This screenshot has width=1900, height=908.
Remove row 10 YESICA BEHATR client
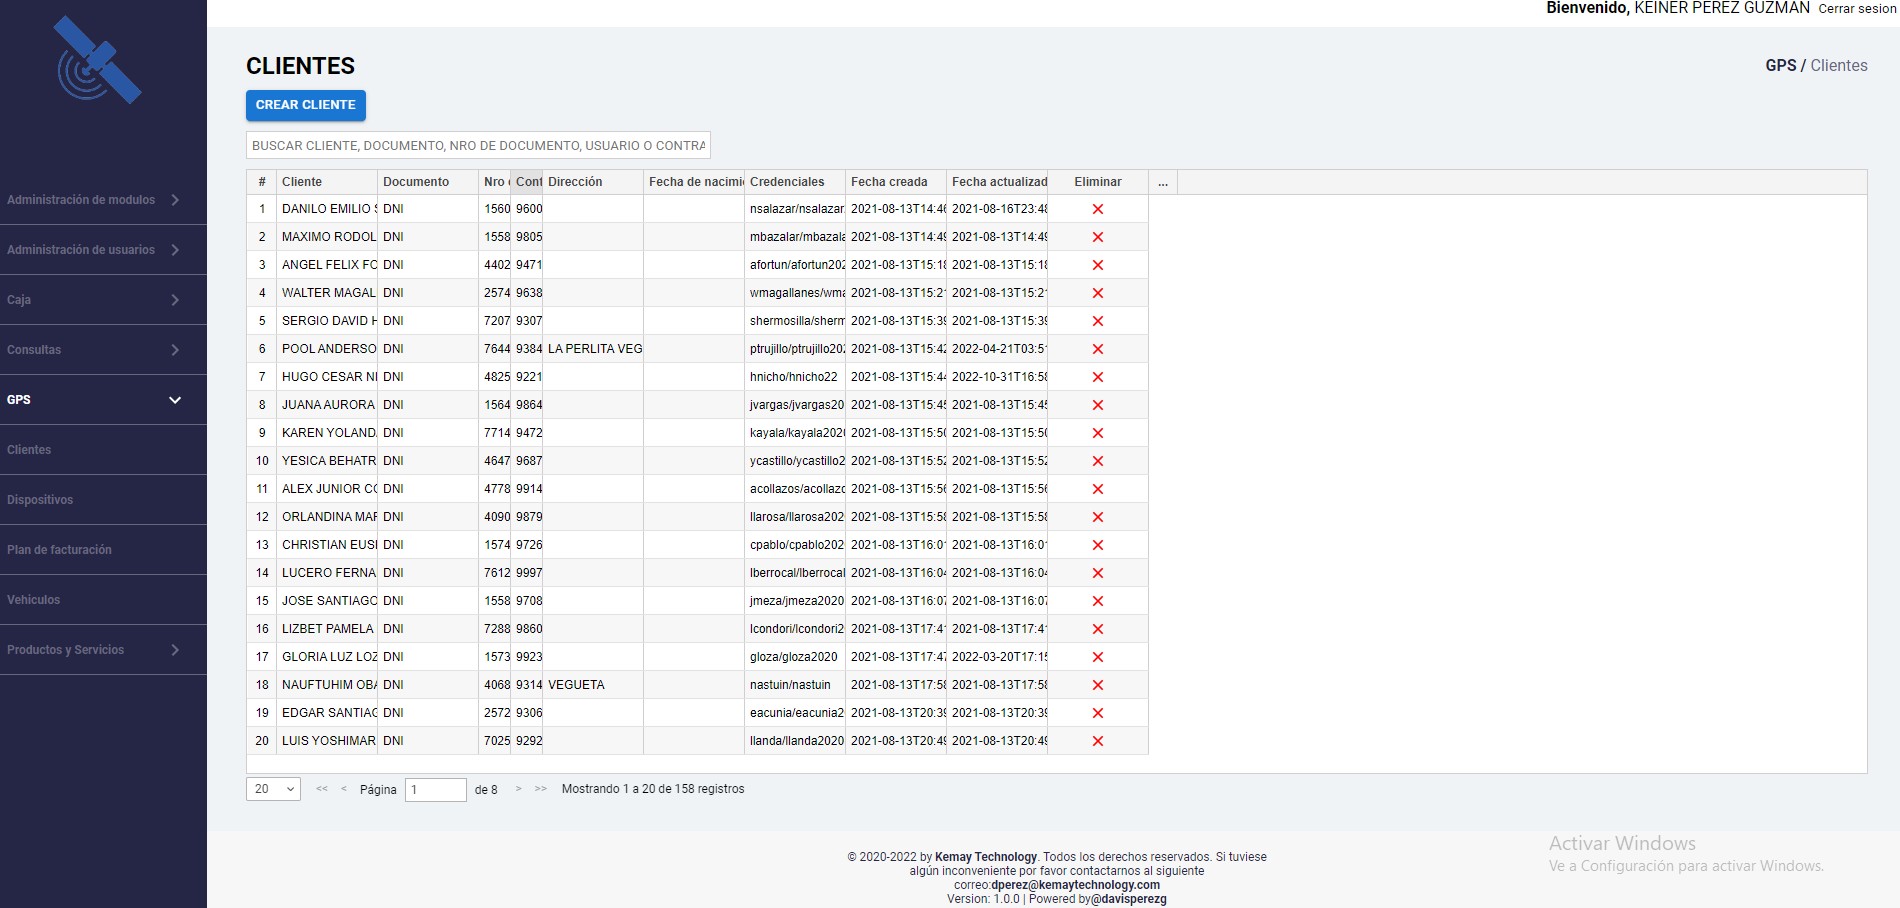coord(1097,461)
